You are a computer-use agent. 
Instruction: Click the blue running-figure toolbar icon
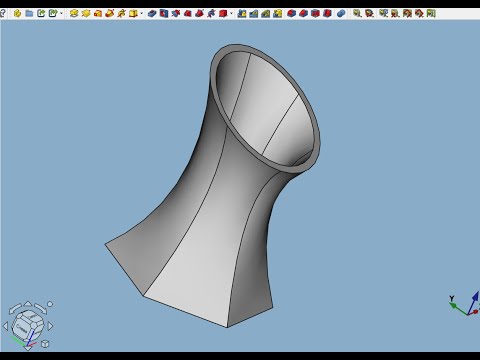pyautogui.click(x=211, y=13)
